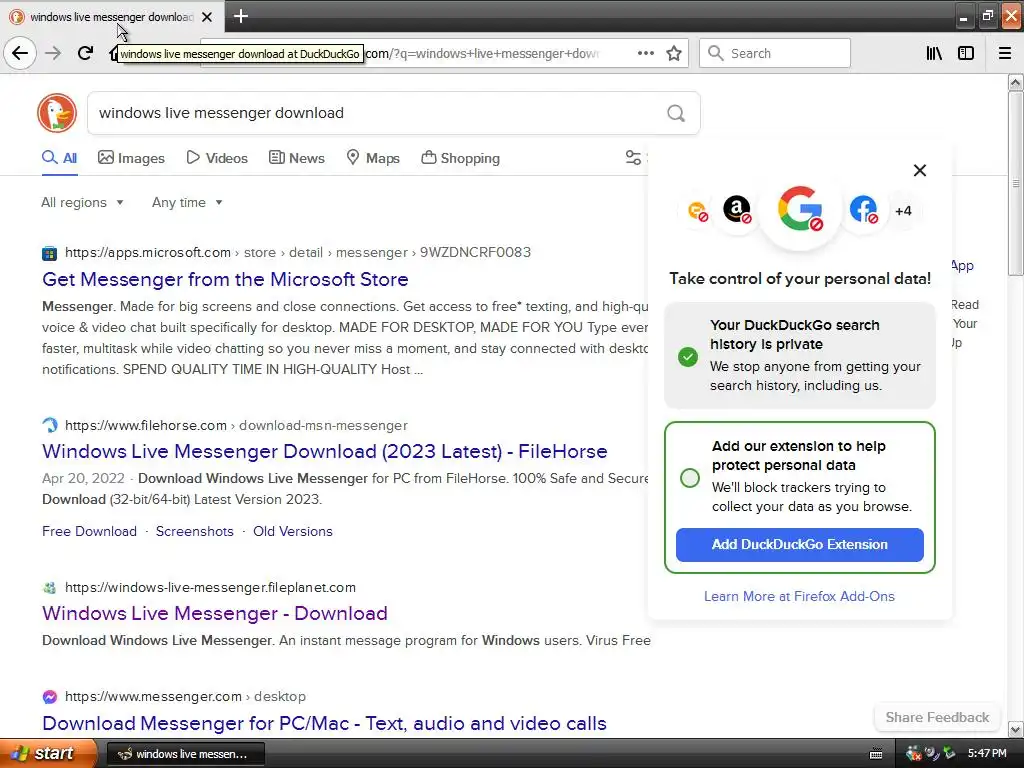Bookmark this page with the star icon
The height and width of the screenshot is (768, 1024).
(x=674, y=53)
